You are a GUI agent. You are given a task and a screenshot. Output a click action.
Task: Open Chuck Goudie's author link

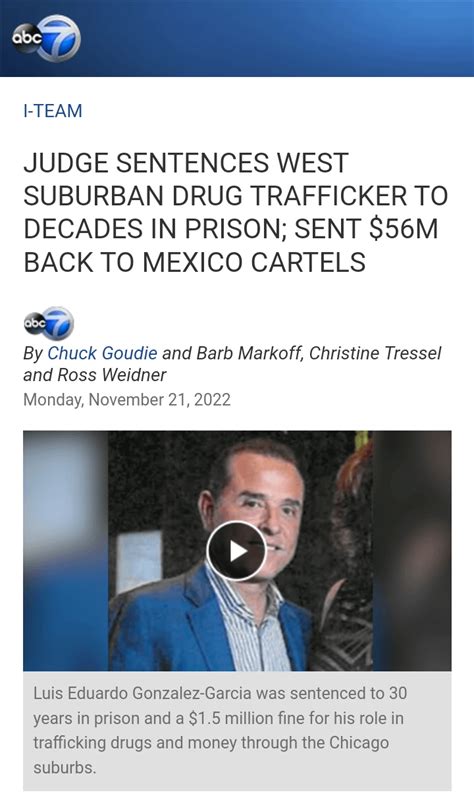pos(102,353)
